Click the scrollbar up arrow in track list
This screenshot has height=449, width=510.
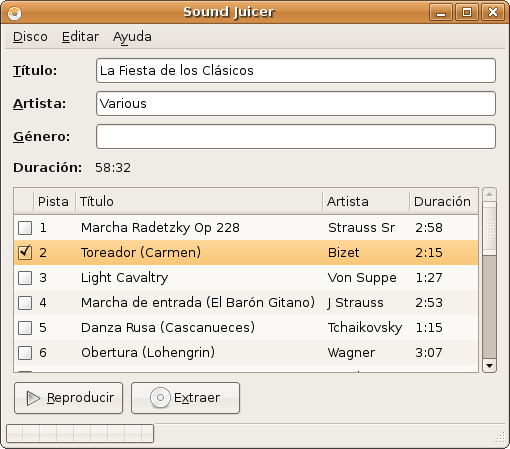click(489, 194)
